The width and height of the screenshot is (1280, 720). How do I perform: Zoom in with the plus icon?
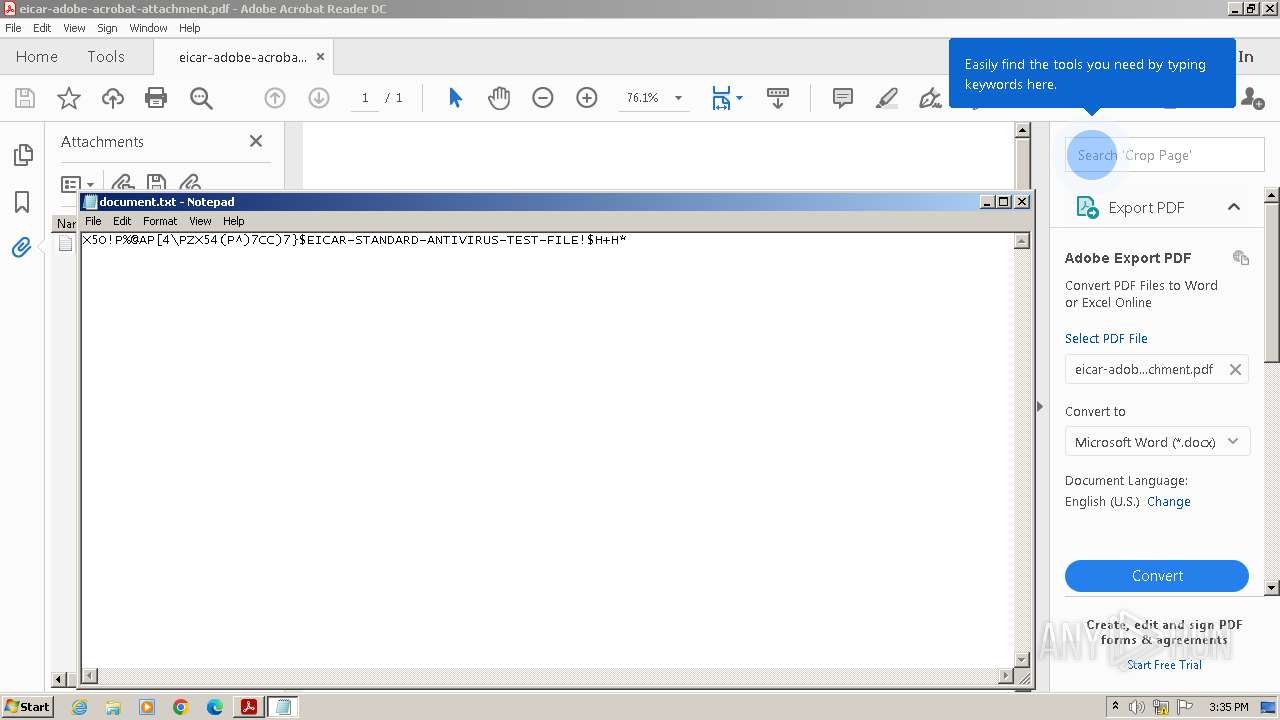coord(587,98)
